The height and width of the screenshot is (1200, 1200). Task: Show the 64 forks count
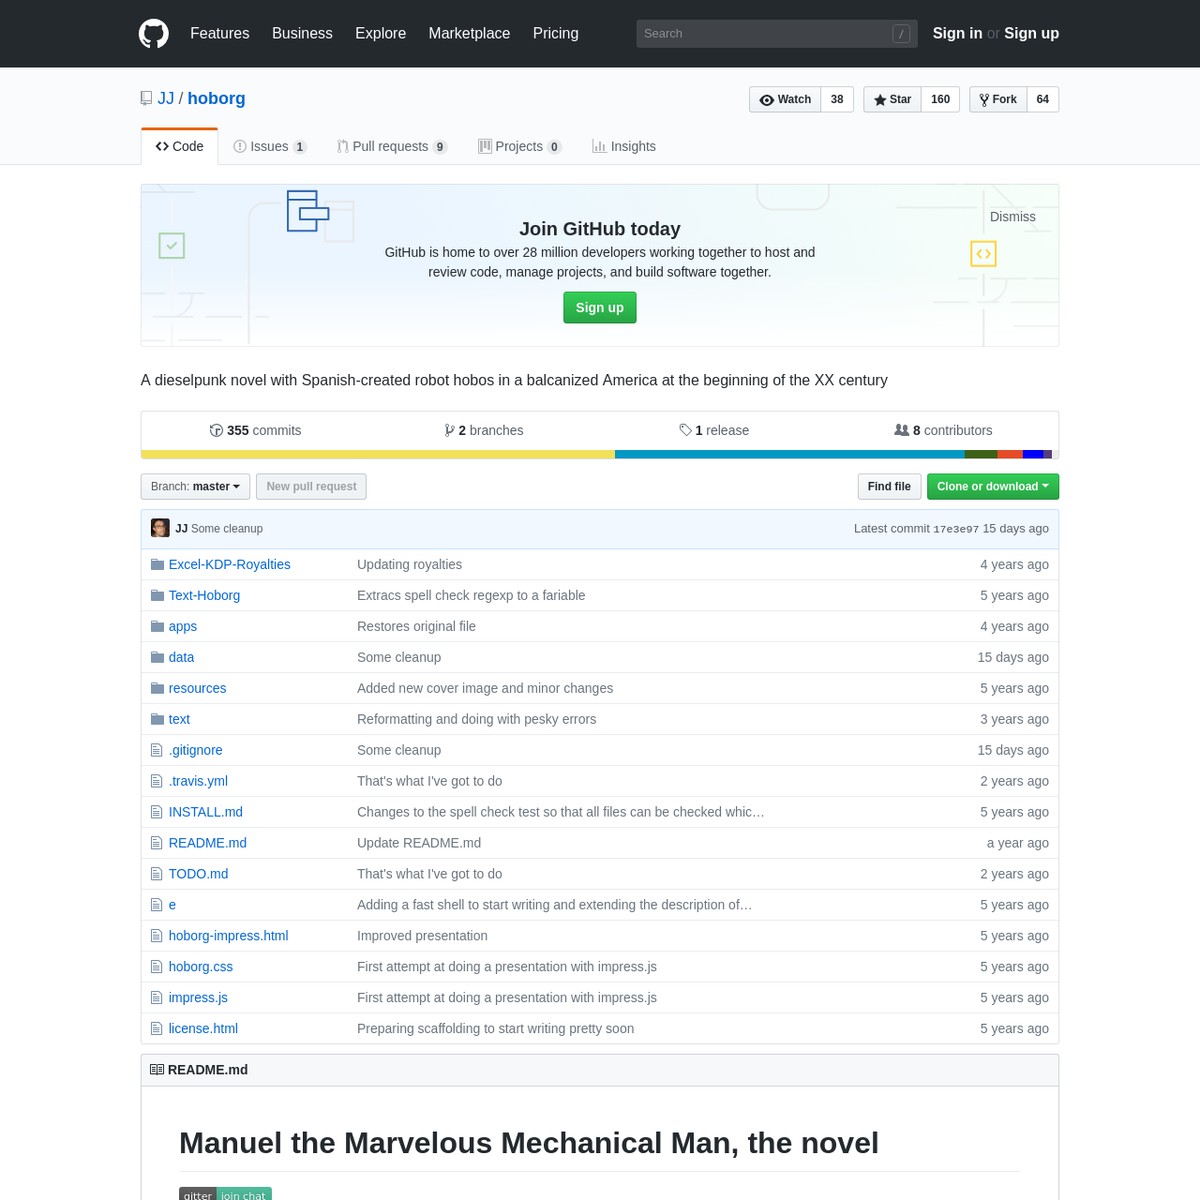(x=1043, y=99)
